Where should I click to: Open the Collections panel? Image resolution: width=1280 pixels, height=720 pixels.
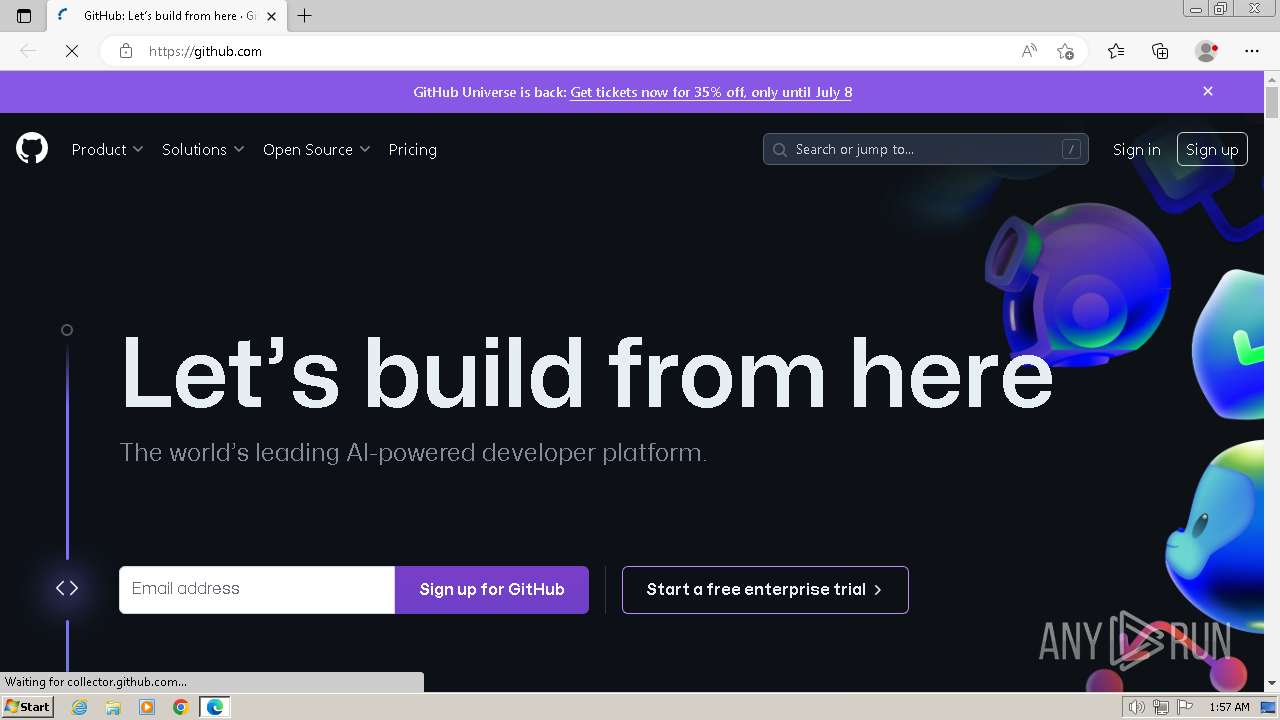1160,51
